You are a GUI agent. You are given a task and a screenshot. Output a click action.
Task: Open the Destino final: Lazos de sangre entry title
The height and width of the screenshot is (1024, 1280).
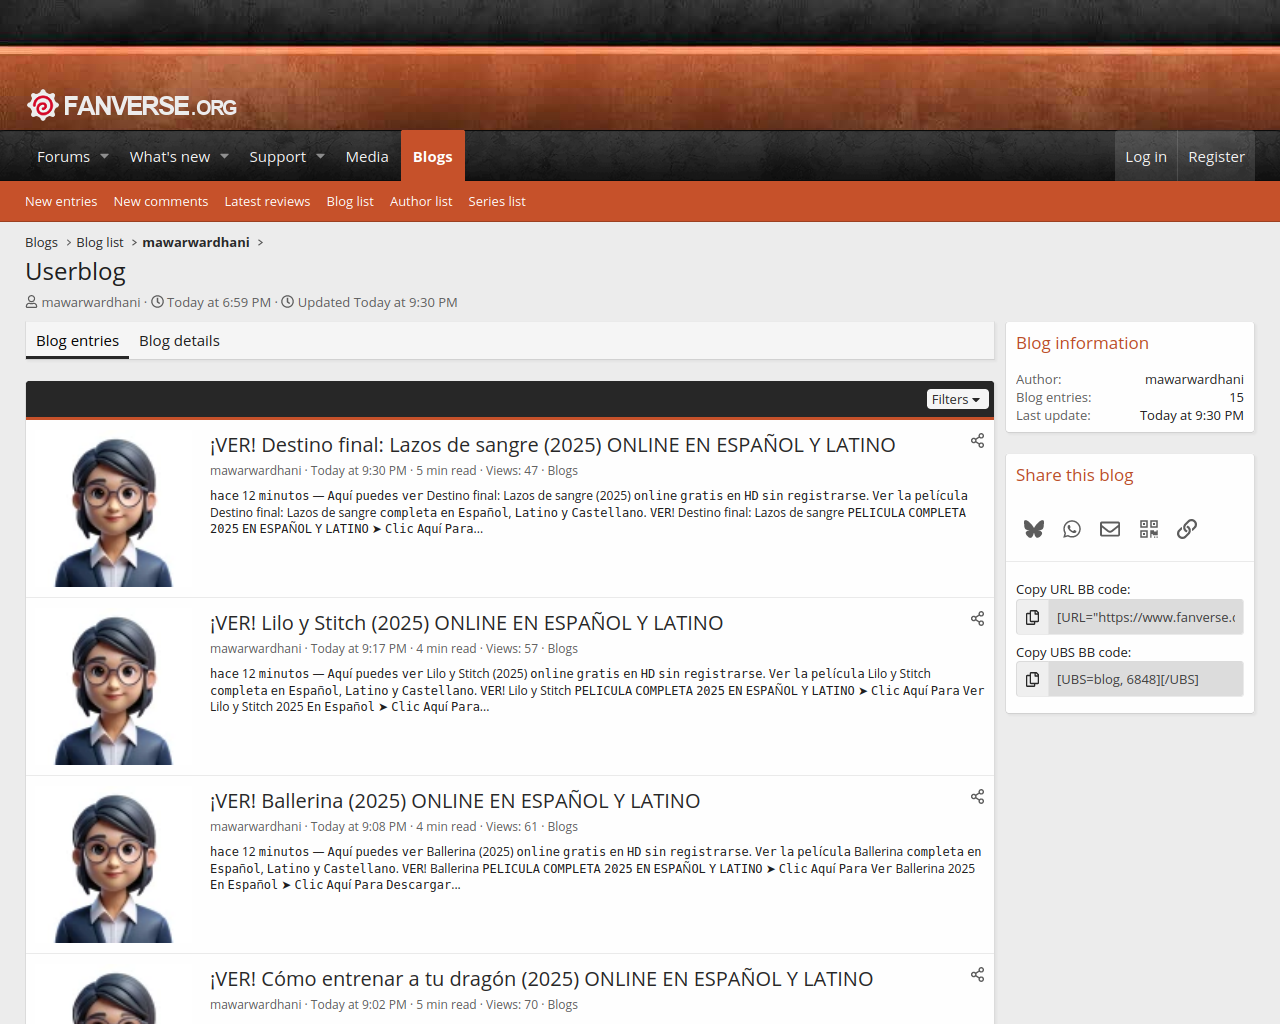click(552, 445)
